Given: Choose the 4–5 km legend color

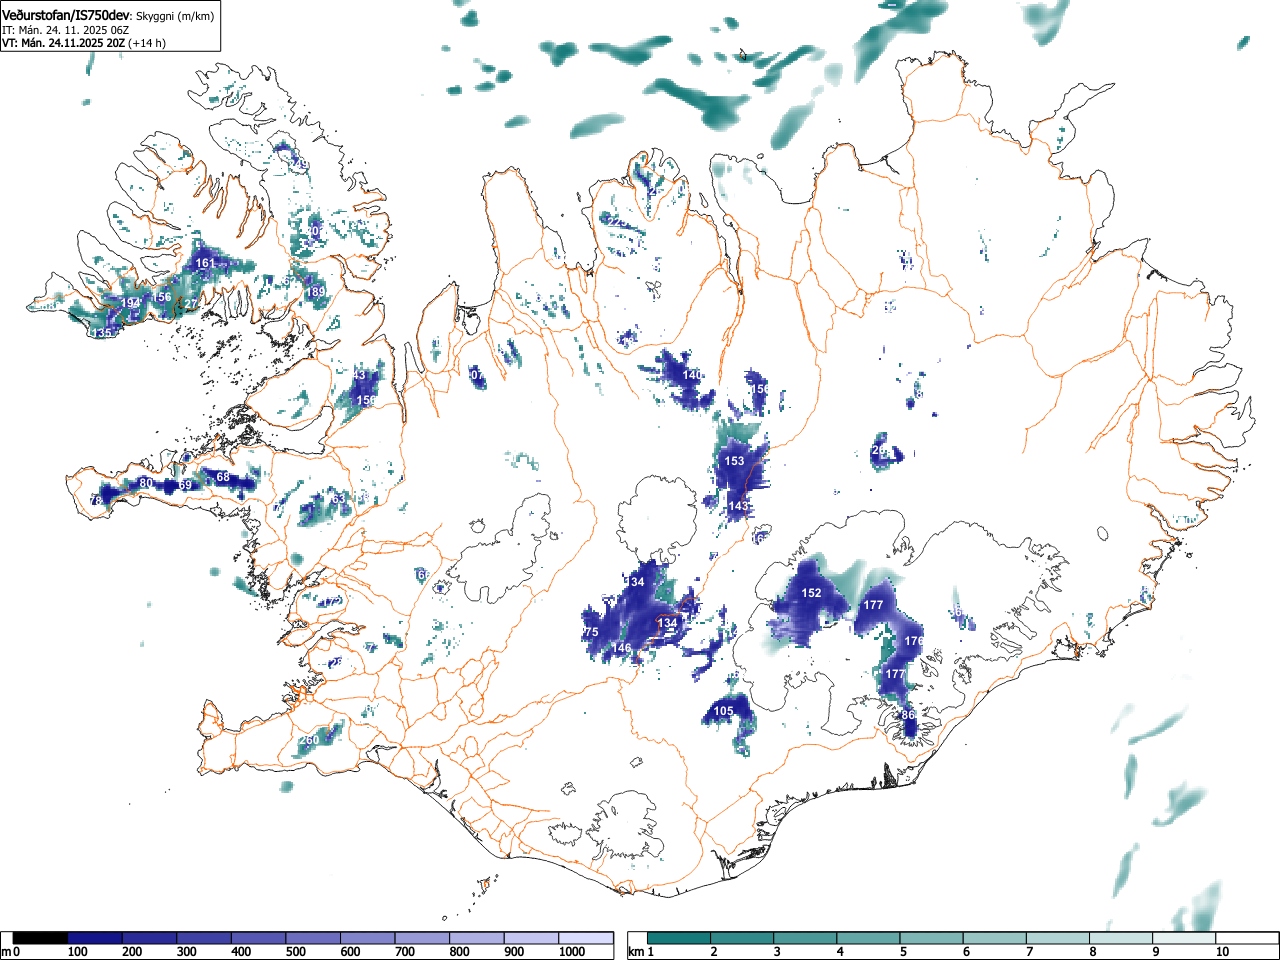Looking at the screenshot, I should point(868,938).
